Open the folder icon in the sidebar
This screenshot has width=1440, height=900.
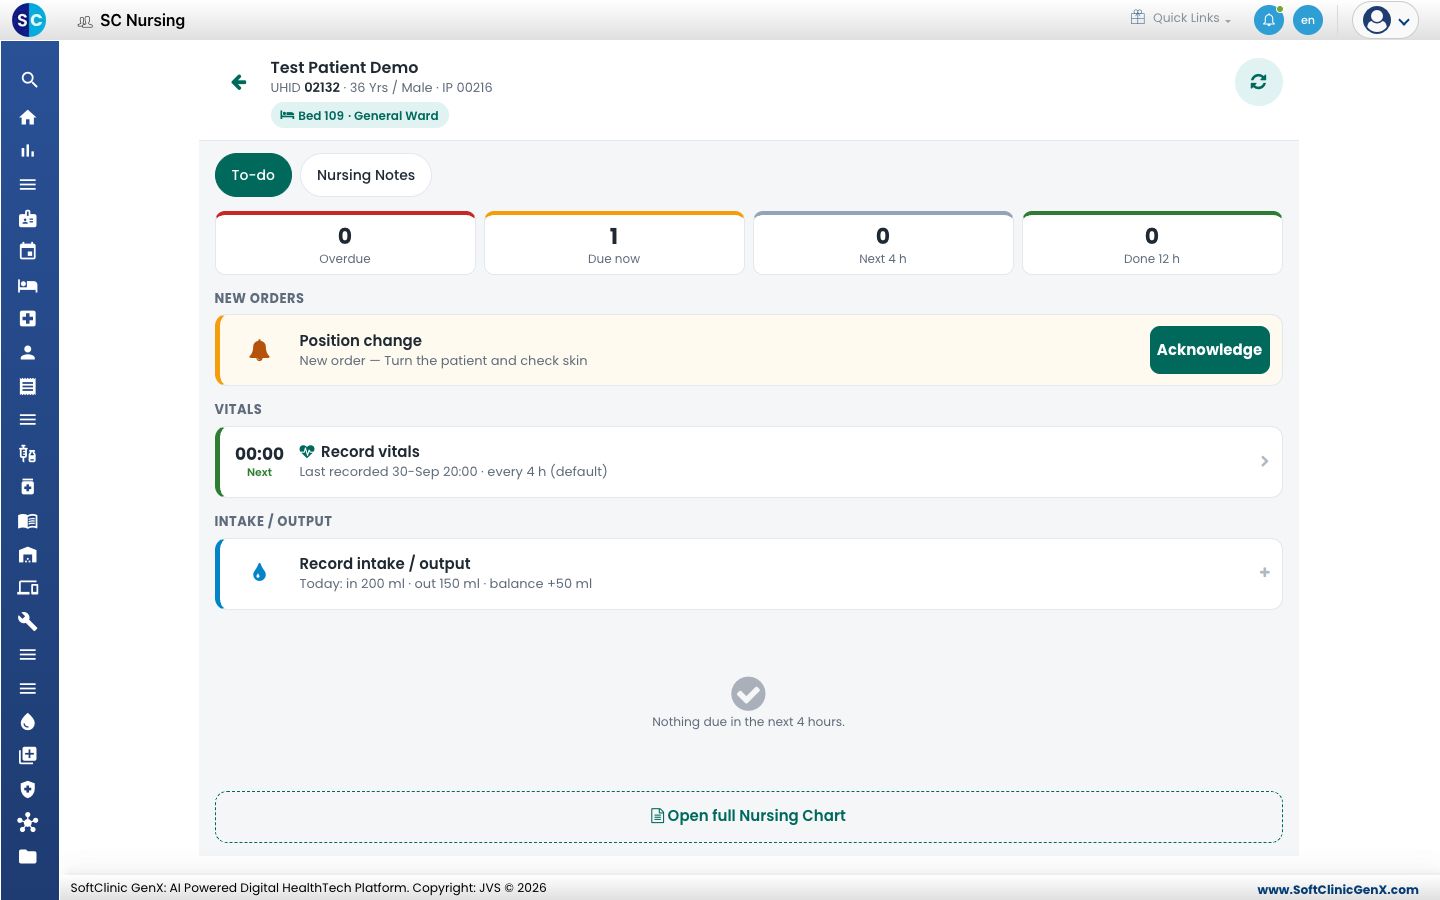click(28, 856)
